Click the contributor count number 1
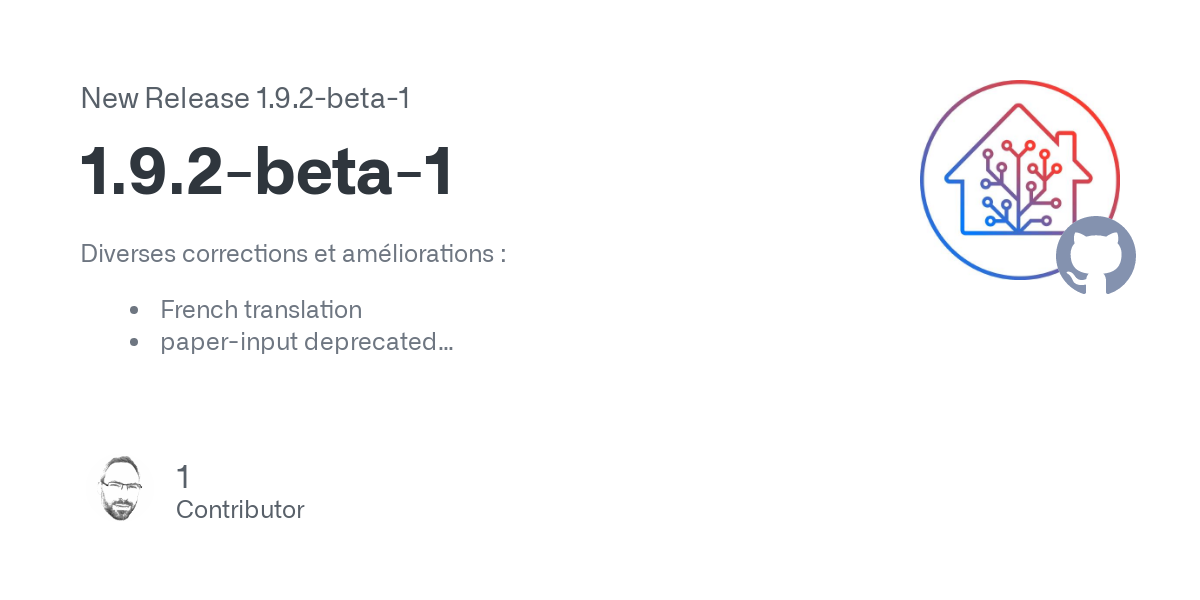Viewport: 1200px width, 600px height. click(182, 477)
